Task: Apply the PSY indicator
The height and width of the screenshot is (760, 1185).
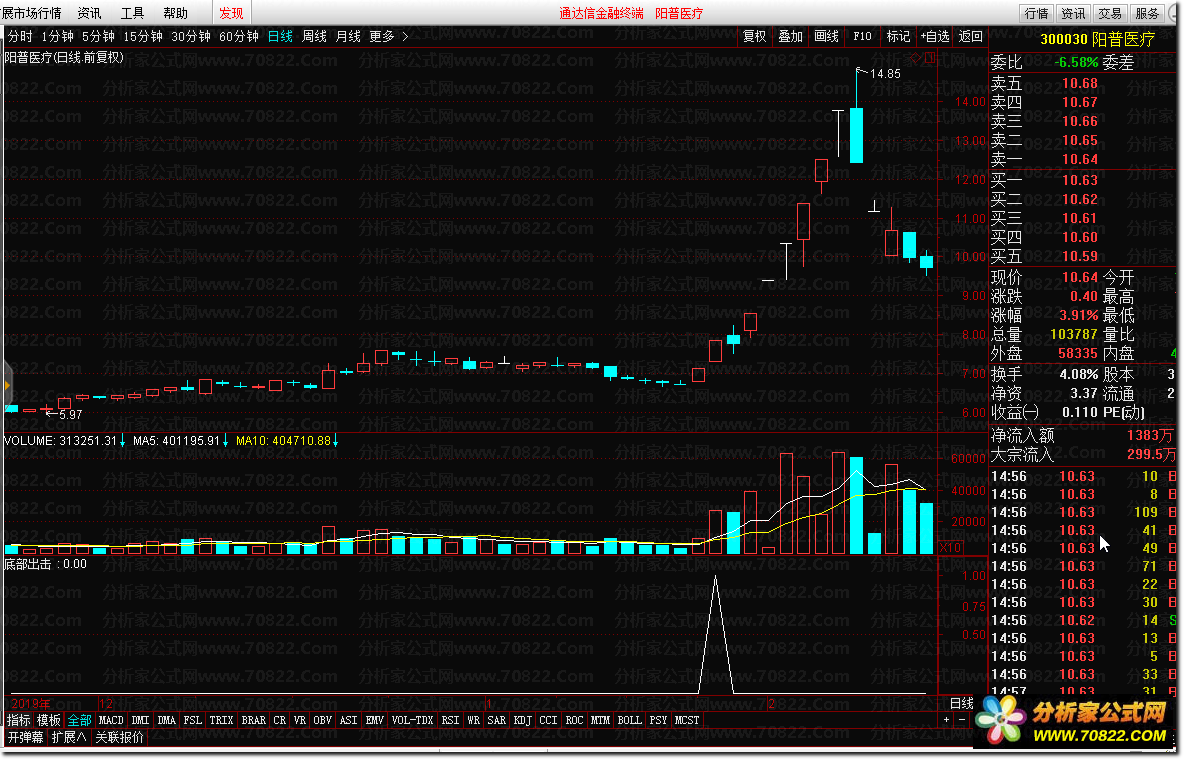Action: [658, 720]
